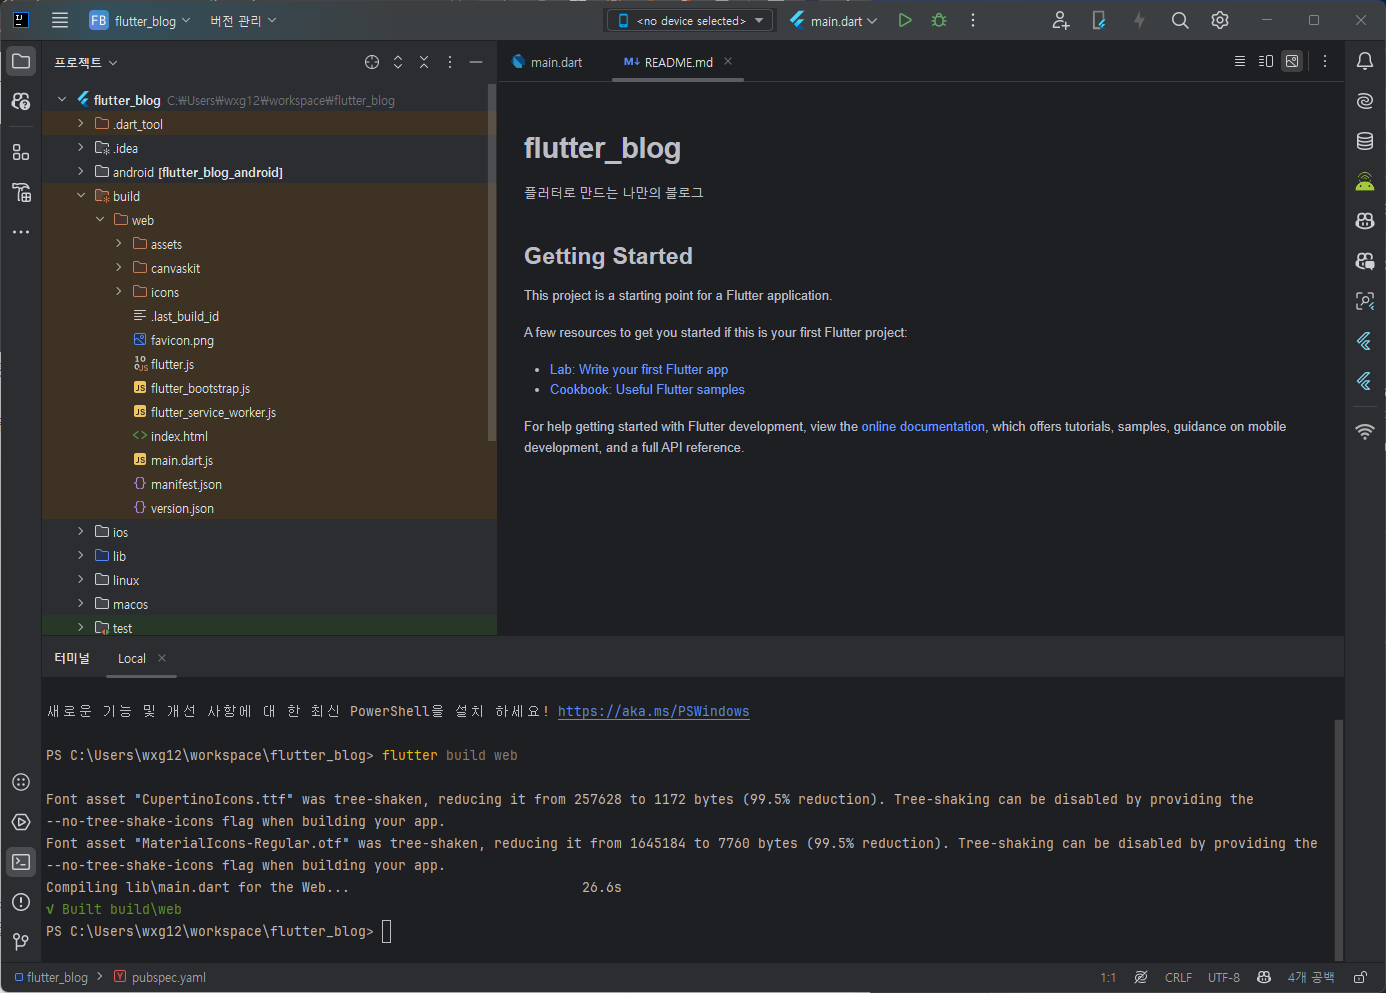Toggle read-only lock in status bar
The width and height of the screenshot is (1386, 993).
pyautogui.click(x=1360, y=977)
